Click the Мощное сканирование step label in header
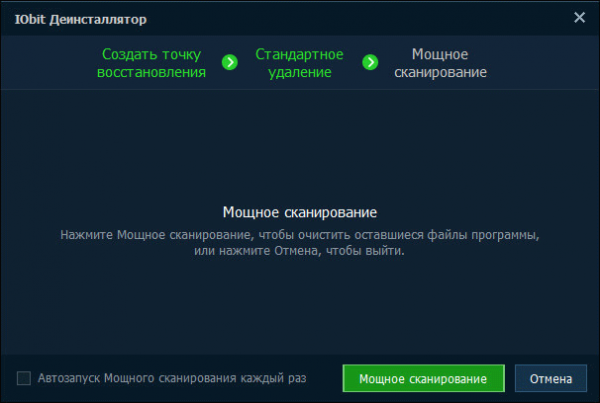This screenshot has height=403, width=600. tap(440, 63)
